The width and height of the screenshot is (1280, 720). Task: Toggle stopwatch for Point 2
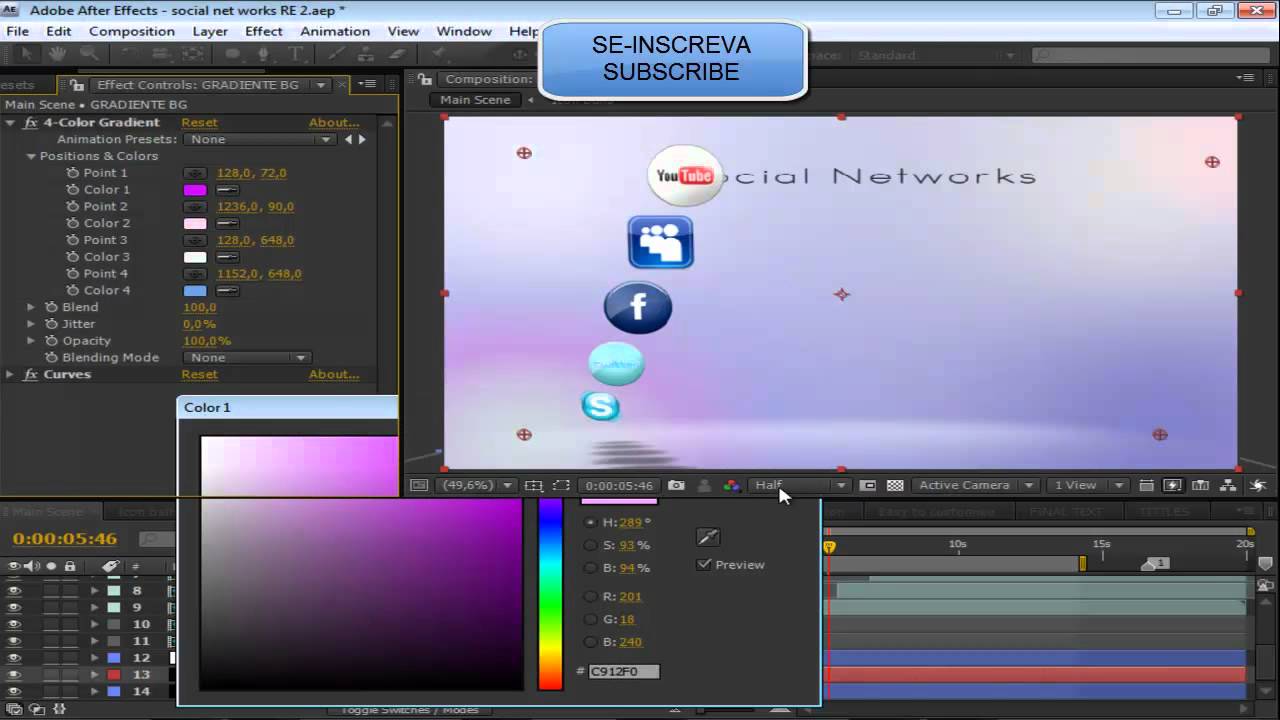click(72, 207)
